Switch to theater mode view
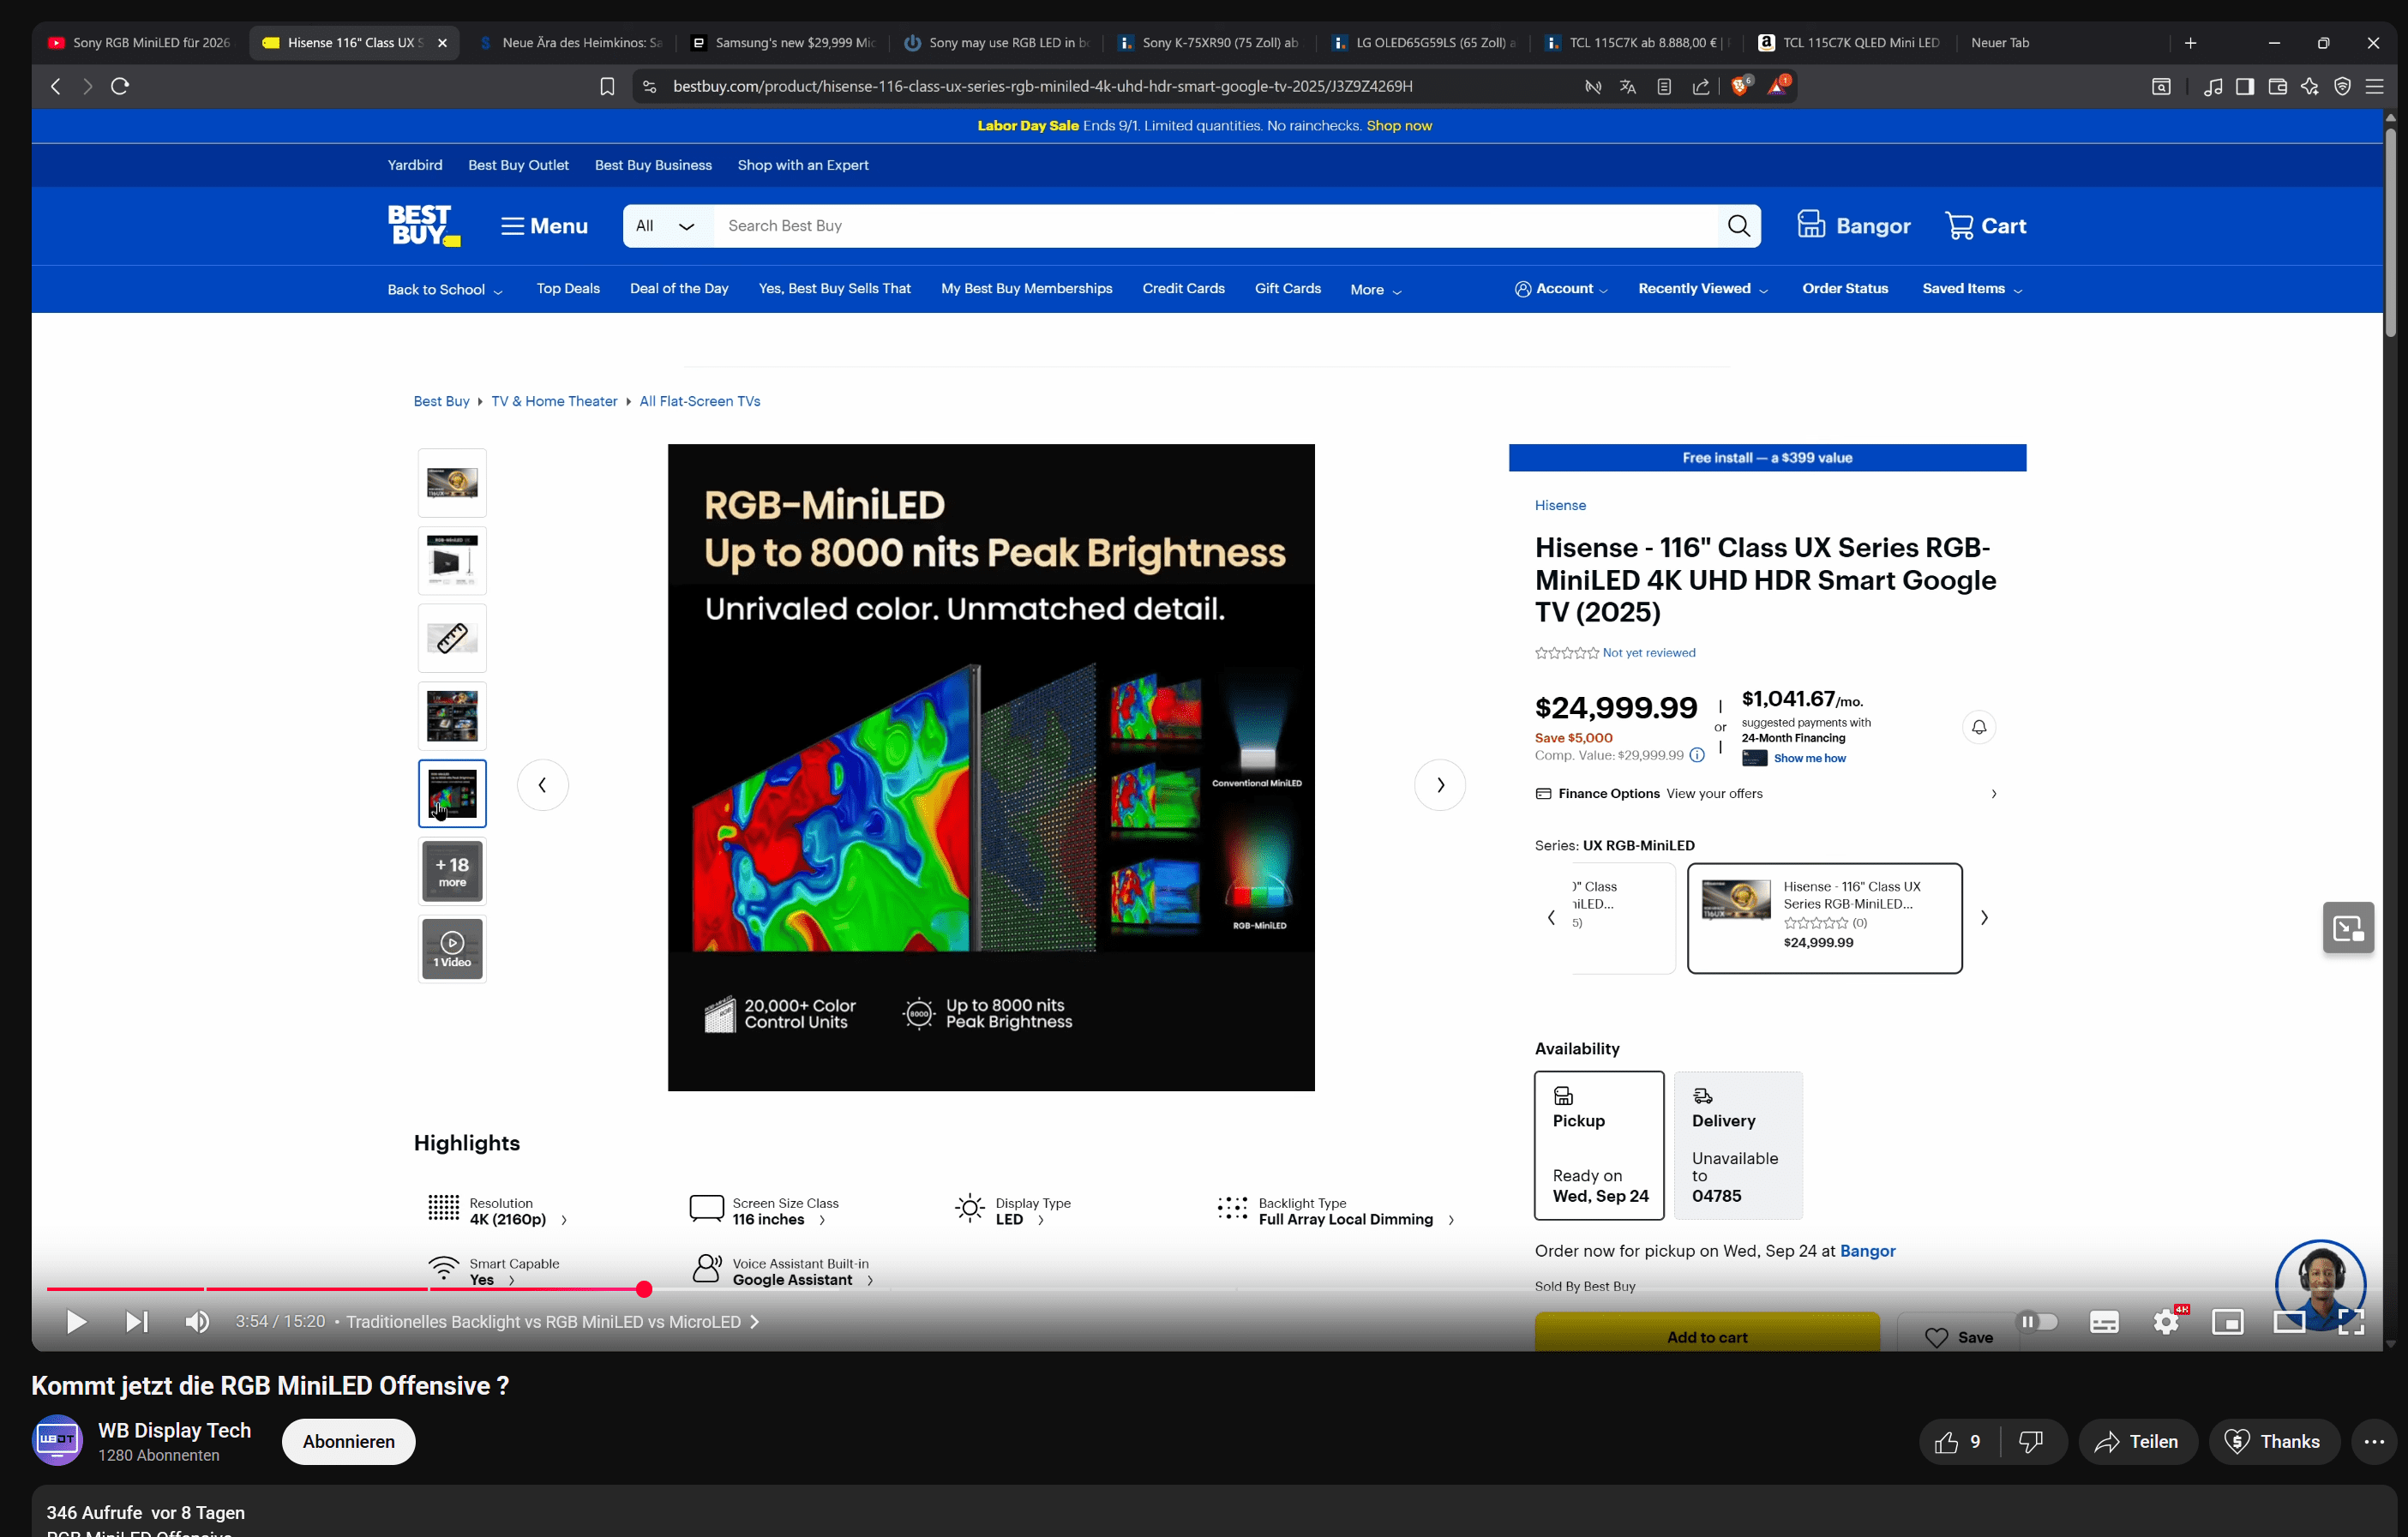 tap(2289, 1322)
